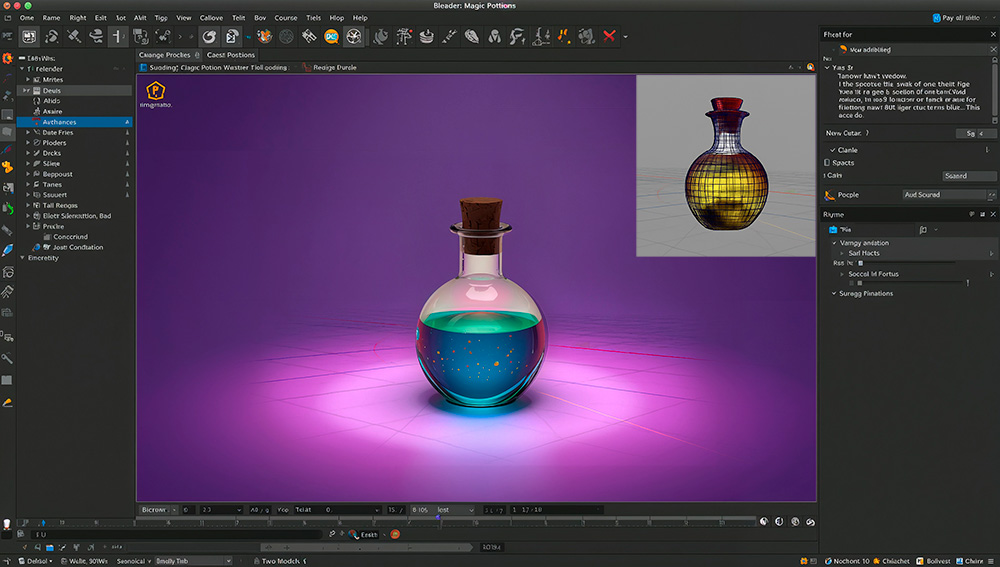The height and width of the screenshot is (567, 1000).
Task: Select the blue pen tool in left sidebar
Action: click(x=8, y=250)
